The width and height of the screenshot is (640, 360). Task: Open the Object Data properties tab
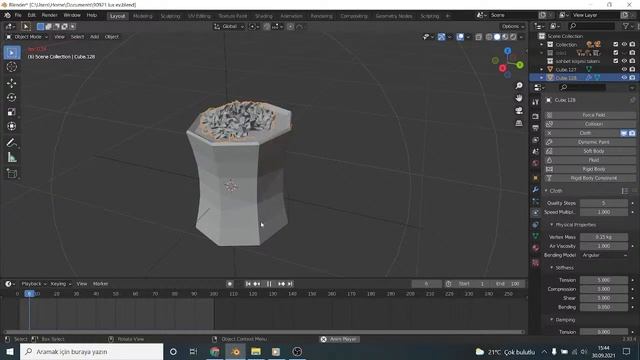(x=536, y=236)
